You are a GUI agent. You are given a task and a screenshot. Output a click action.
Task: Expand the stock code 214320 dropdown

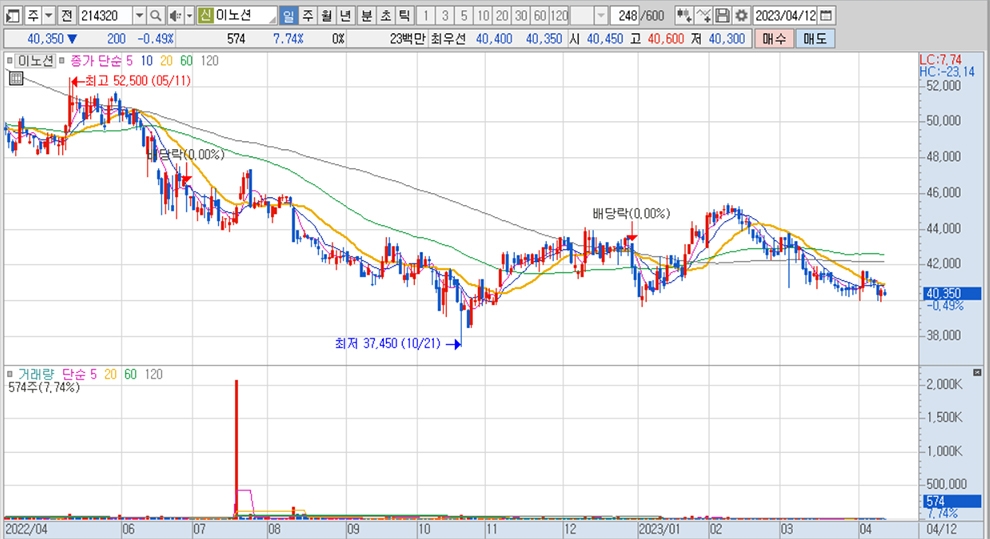[139, 16]
